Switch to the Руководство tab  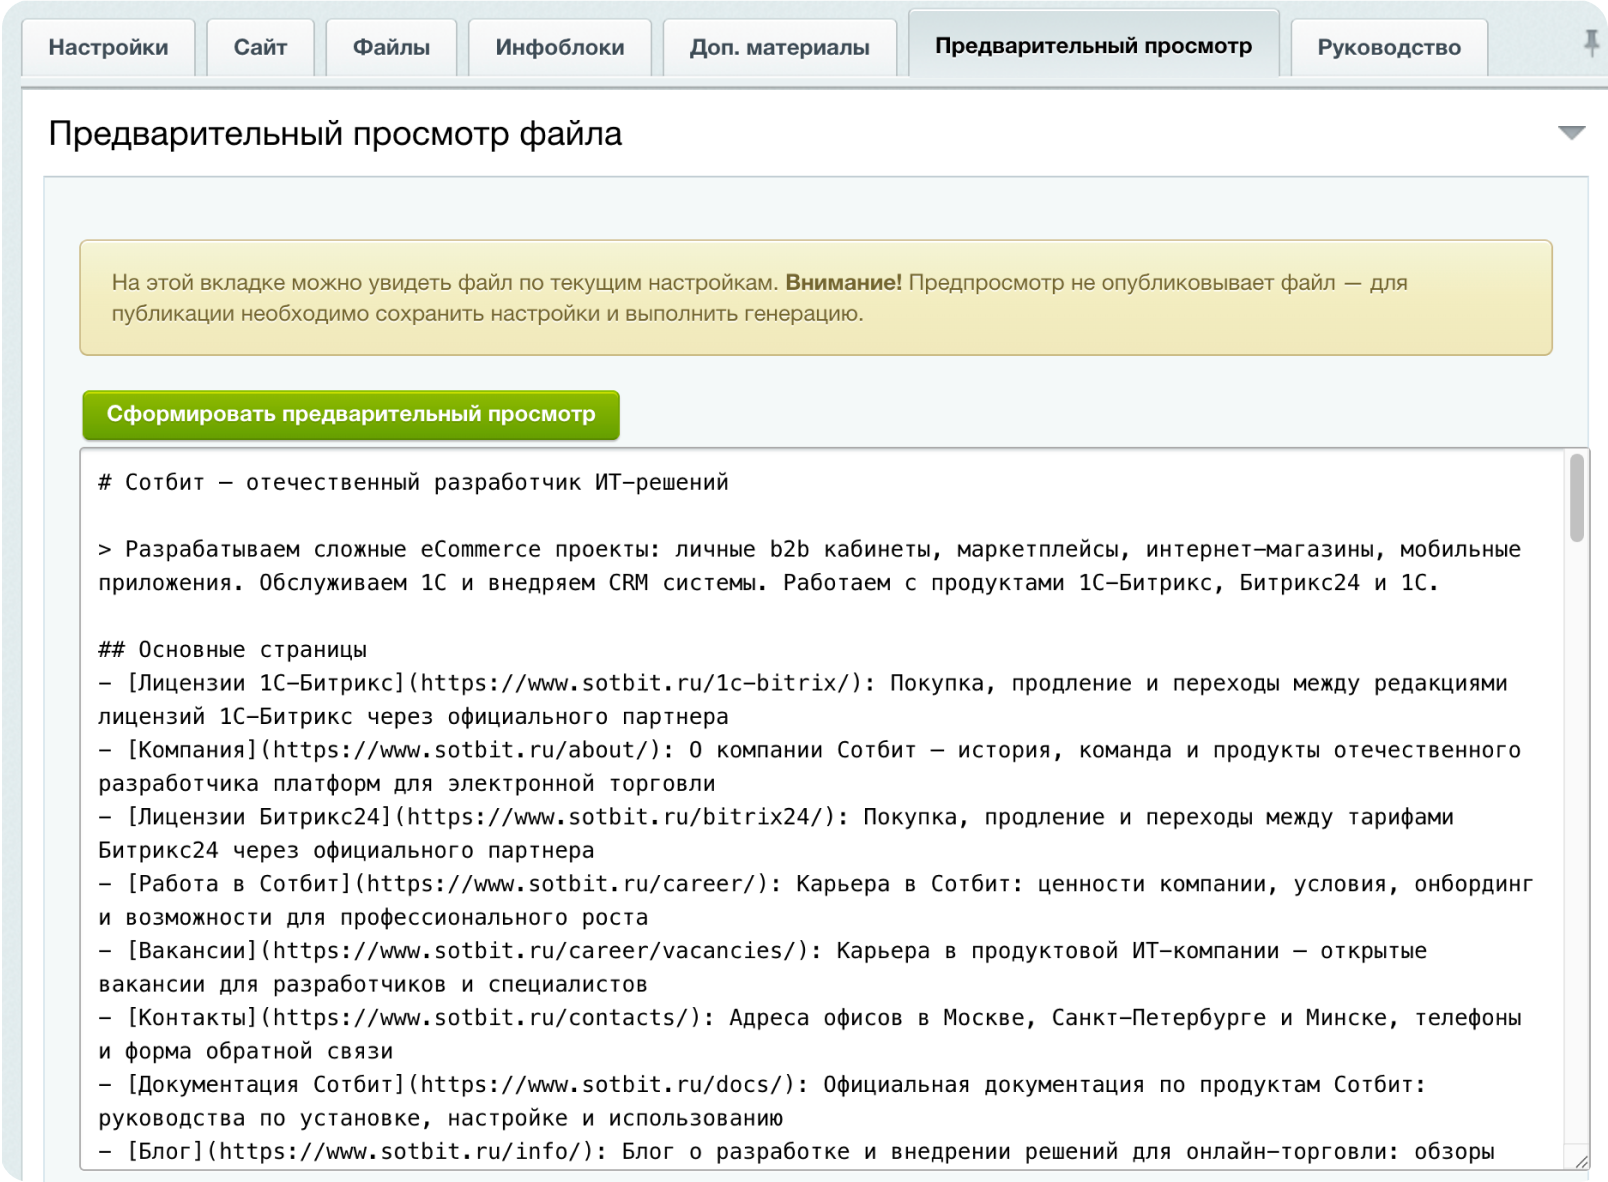coord(1390,45)
